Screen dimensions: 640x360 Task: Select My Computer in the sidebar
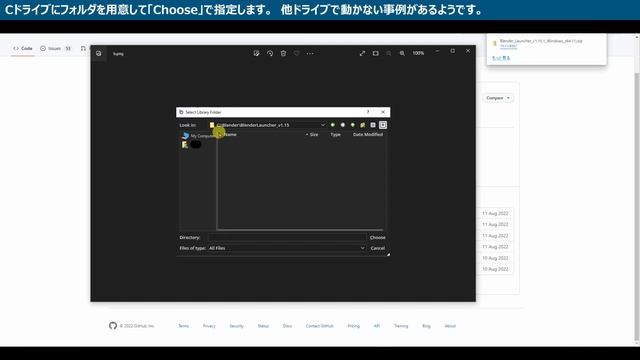click(198, 136)
